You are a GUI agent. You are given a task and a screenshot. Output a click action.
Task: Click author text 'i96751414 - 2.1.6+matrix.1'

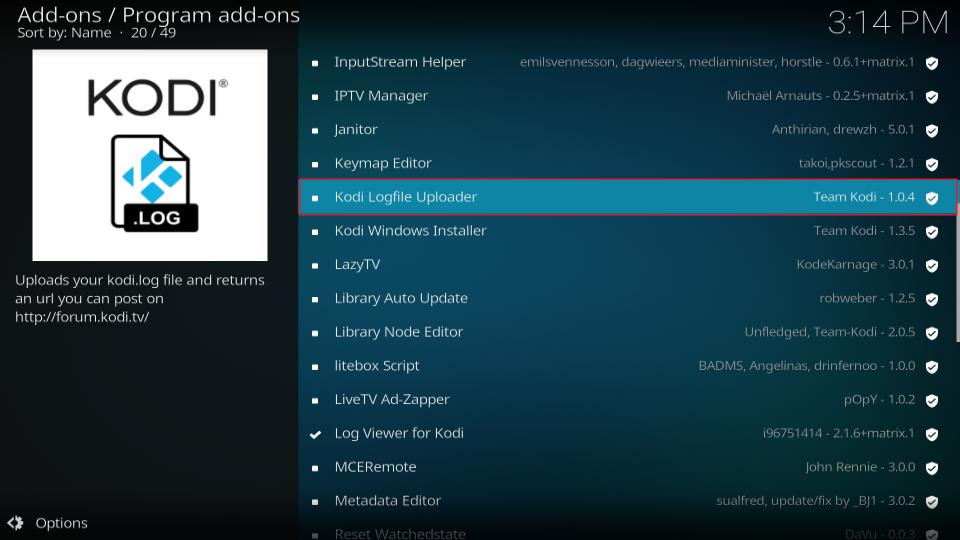click(839, 433)
